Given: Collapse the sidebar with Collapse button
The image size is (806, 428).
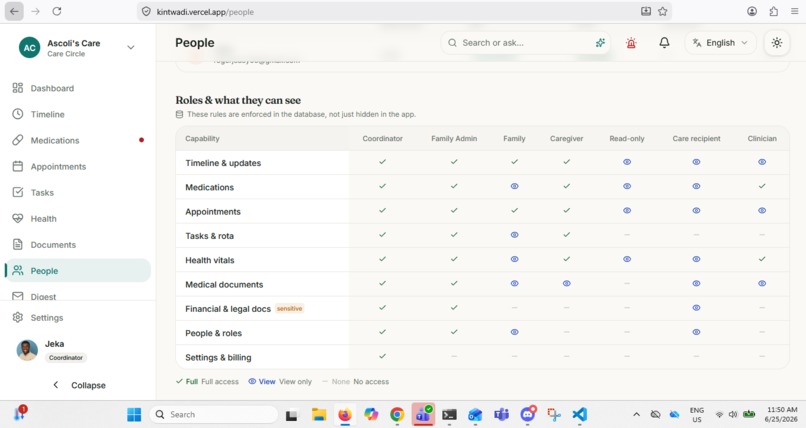Looking at the screenshot, I should coord(79,385).
